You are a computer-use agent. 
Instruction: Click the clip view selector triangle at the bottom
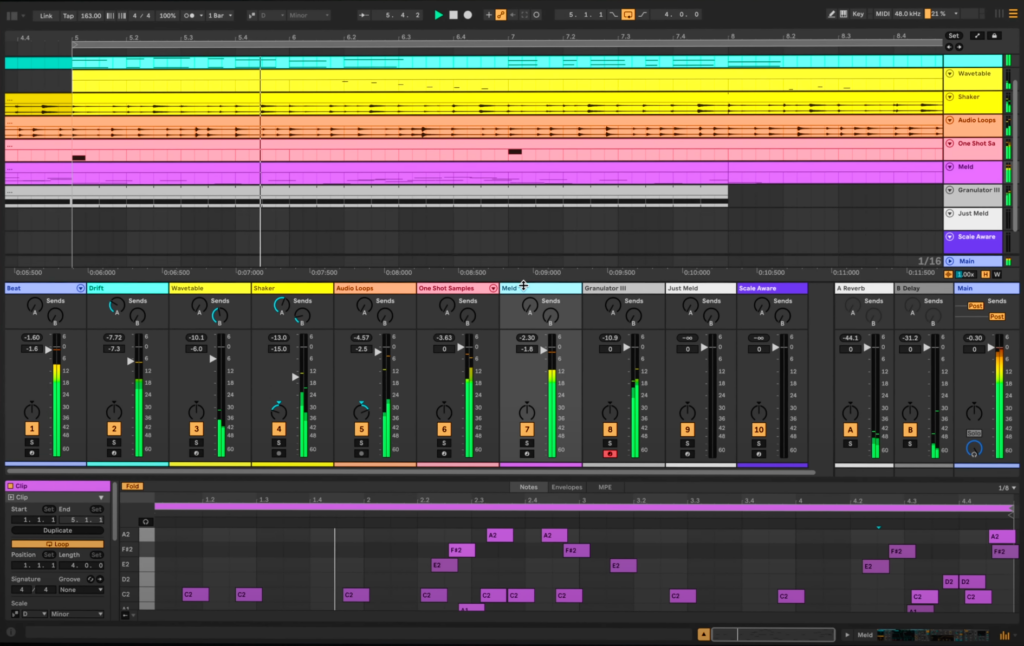click(x=847, y=635)
